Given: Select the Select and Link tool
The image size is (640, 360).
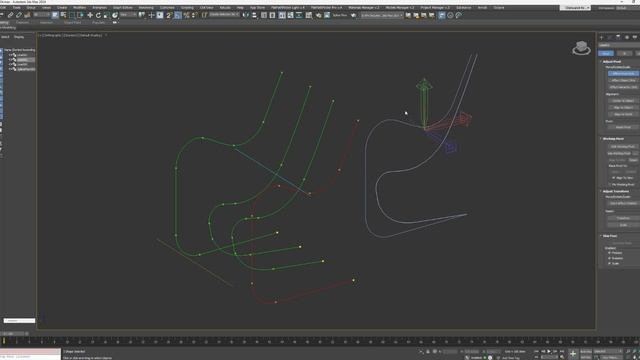Looking at the screenshot, I should coord(10,15).
